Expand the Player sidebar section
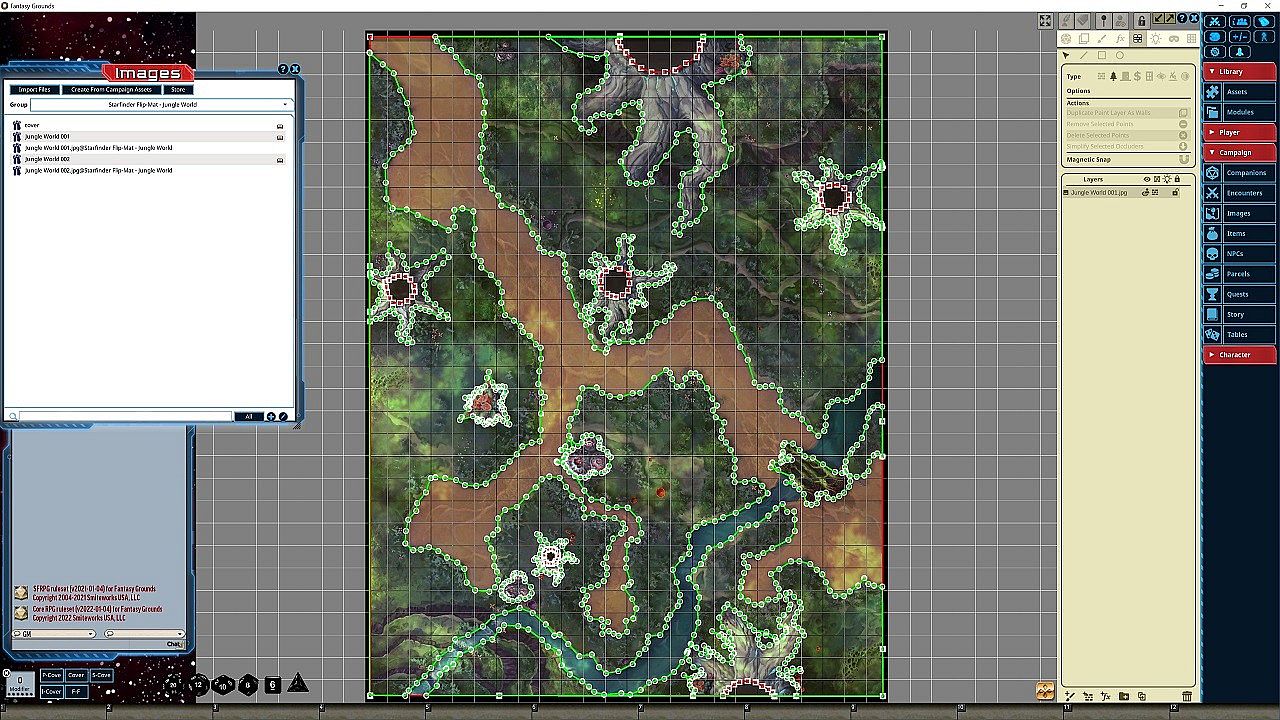1280x720 pixels. pos(1240,132)
